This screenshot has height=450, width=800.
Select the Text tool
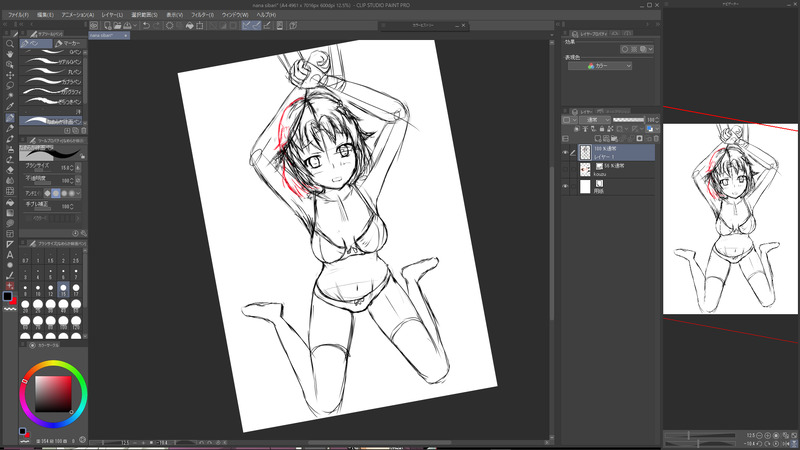pos(9,254)
